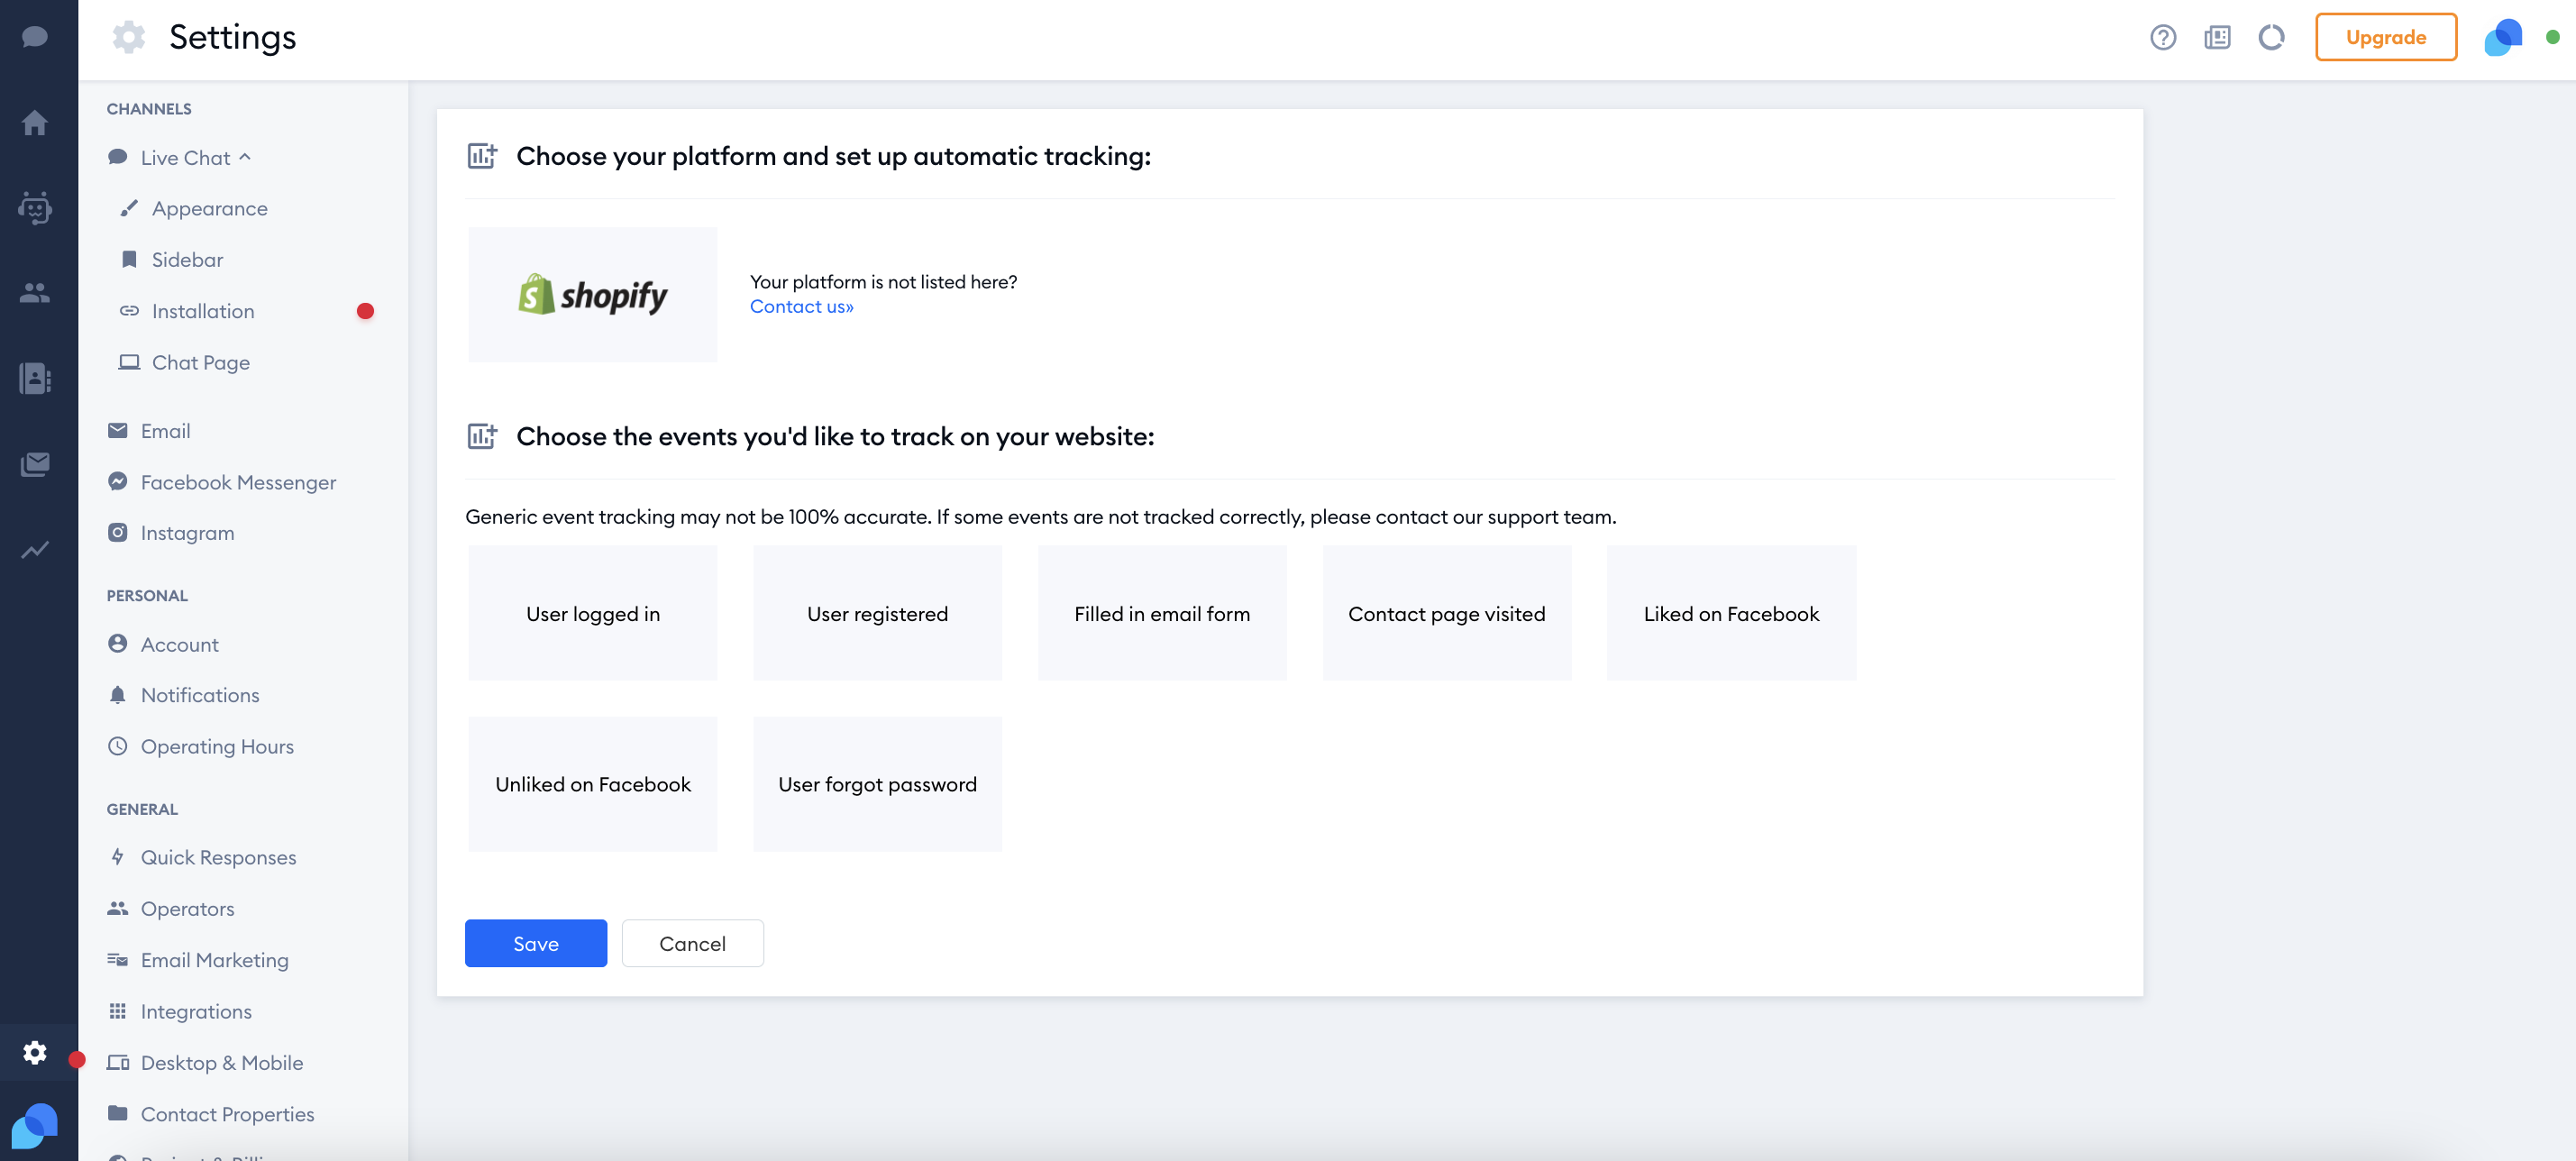Enable tracking for Liked on Facebook event
2576x1161 pixels.
1731,613
